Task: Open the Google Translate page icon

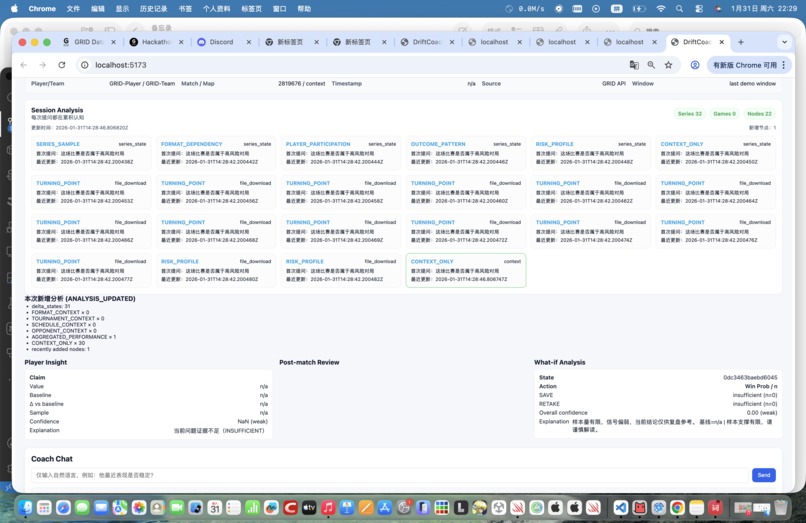Action: 634,65
